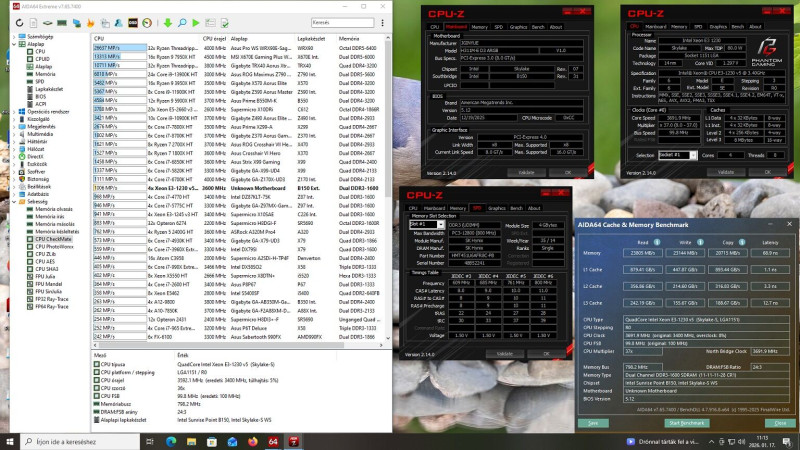800x450 pixels.
Task: Open File Explorer from the taskbar
Action: [191, 441]
